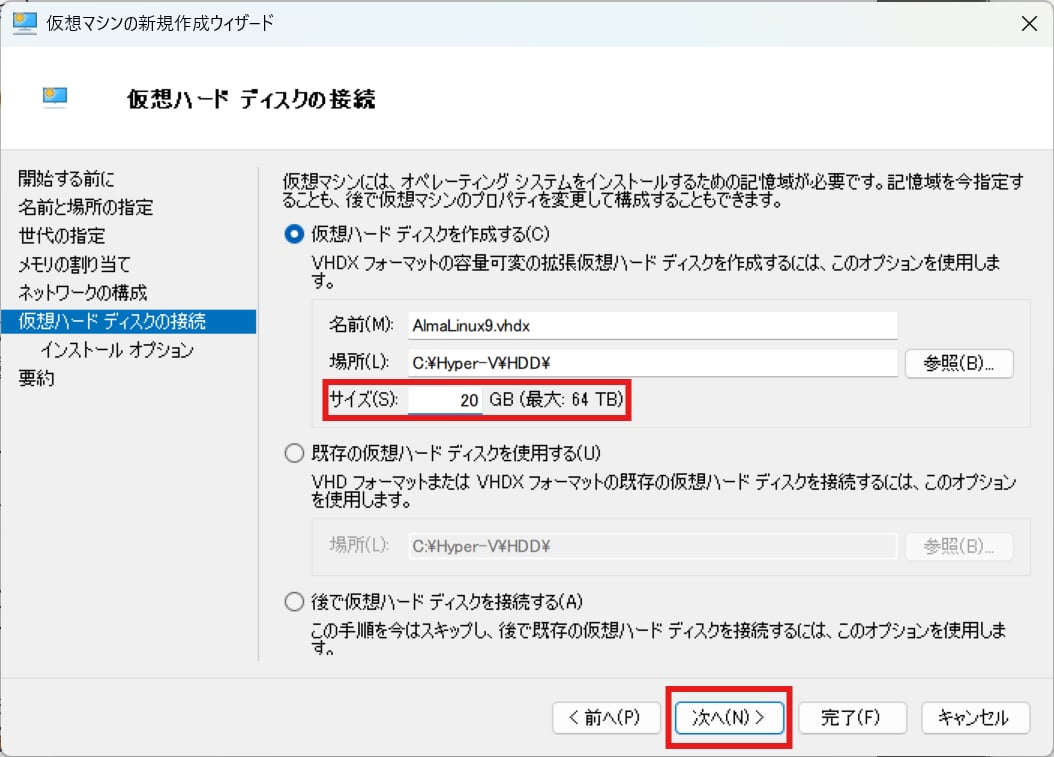
Task: Open インストール オプション sub-step
Action: pyautogui.click(x=117, y=350)
